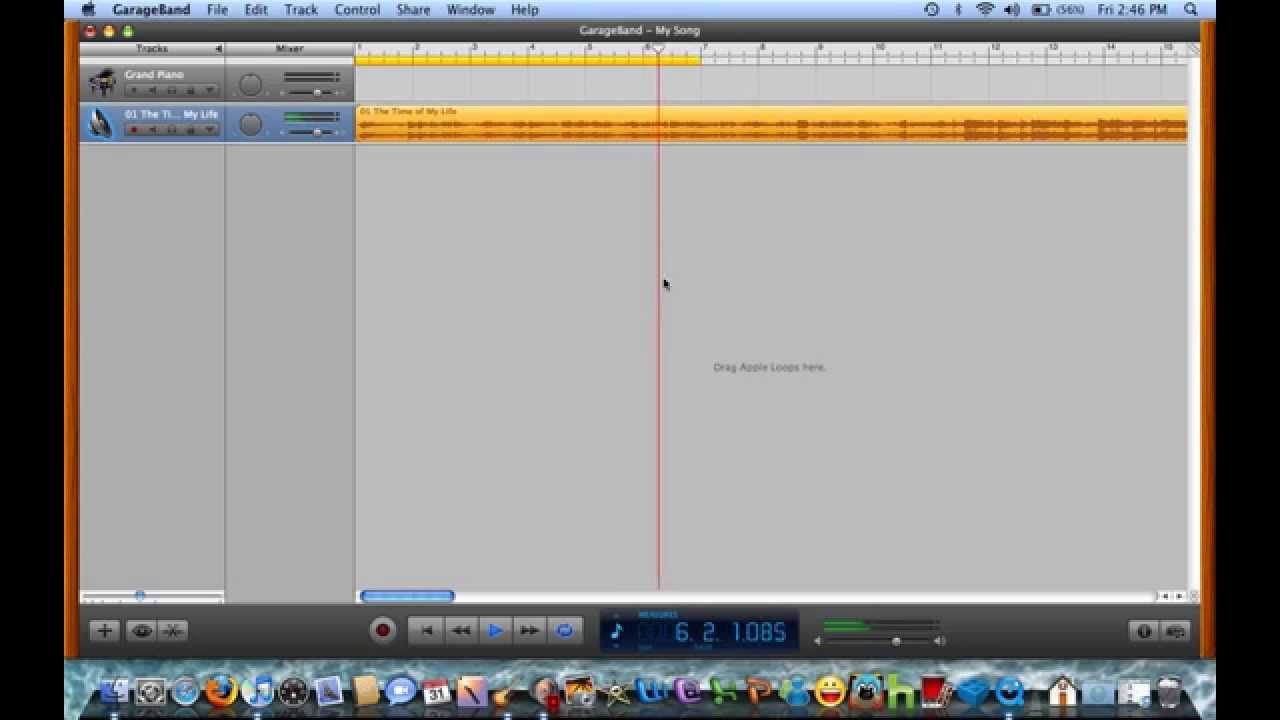Open Spotlight search
Image resolution: width=1280 pixels, height=720 pixels.
click(x=1190, y=10)
